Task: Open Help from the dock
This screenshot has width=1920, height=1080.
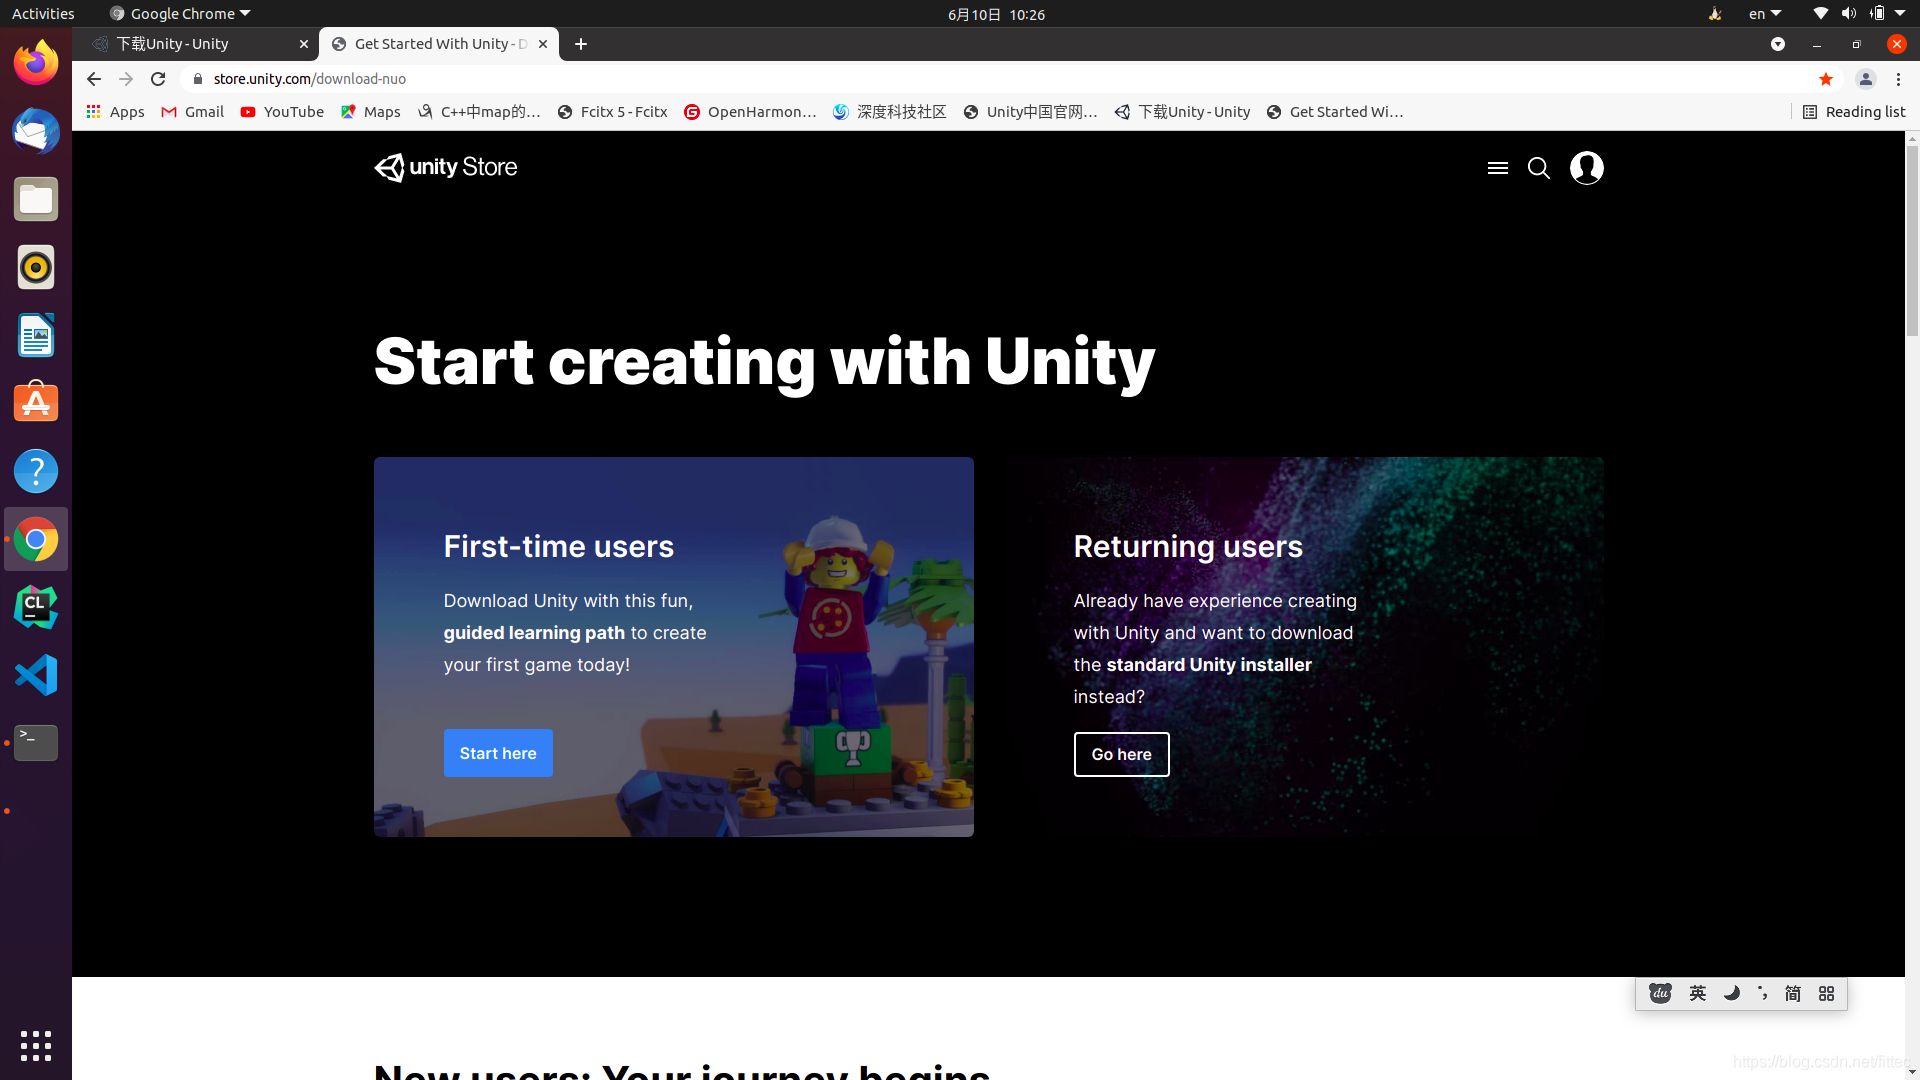Action: [36, 471]
